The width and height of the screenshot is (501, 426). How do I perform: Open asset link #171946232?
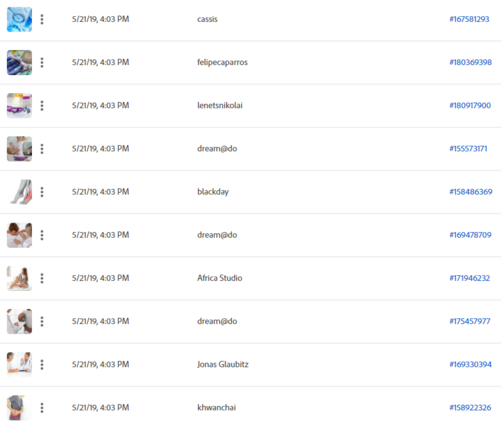tap(470, 278)
